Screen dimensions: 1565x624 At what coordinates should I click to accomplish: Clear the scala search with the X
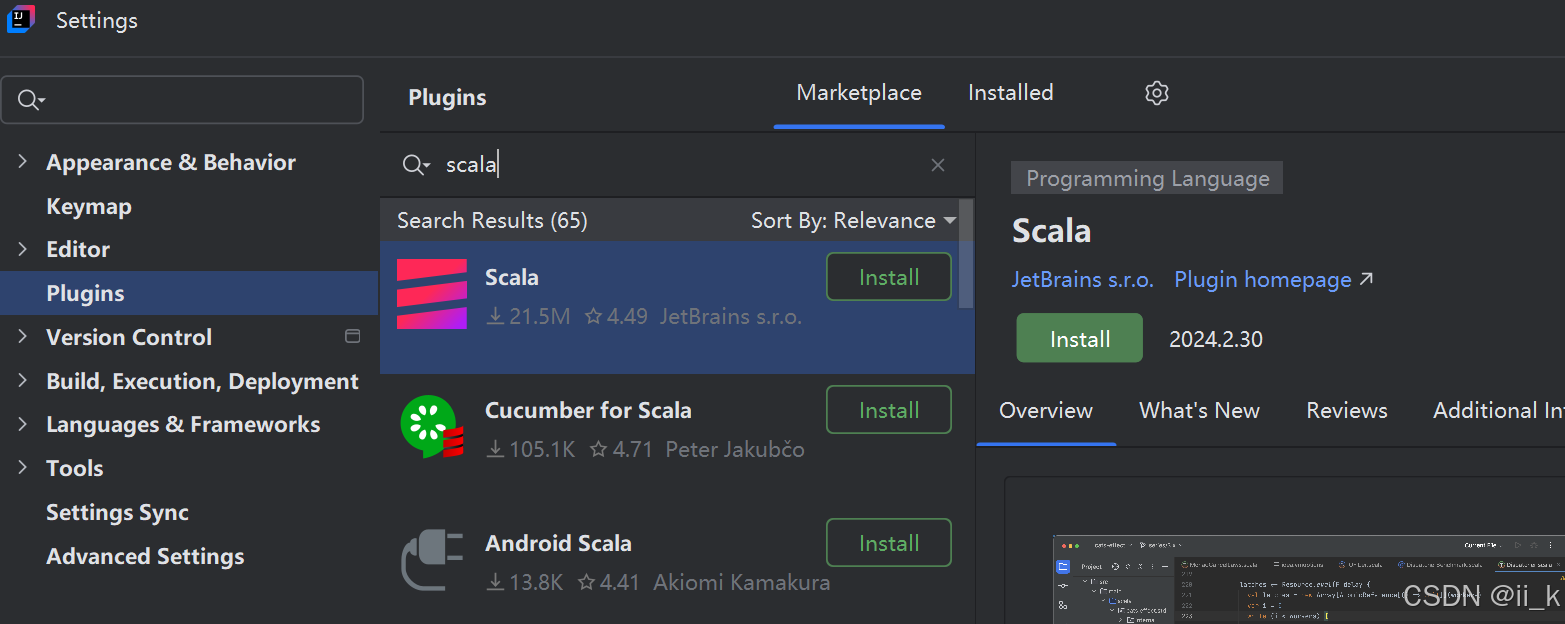click(937, 164)
